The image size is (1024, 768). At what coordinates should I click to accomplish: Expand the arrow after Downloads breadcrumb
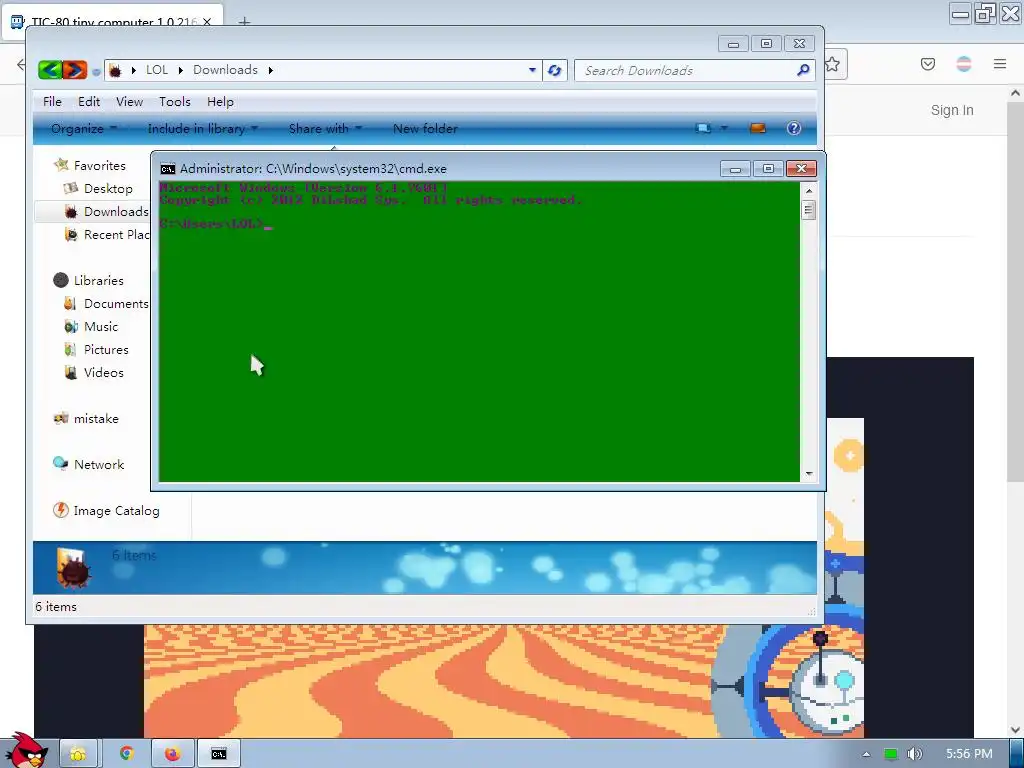pos(270,70)
